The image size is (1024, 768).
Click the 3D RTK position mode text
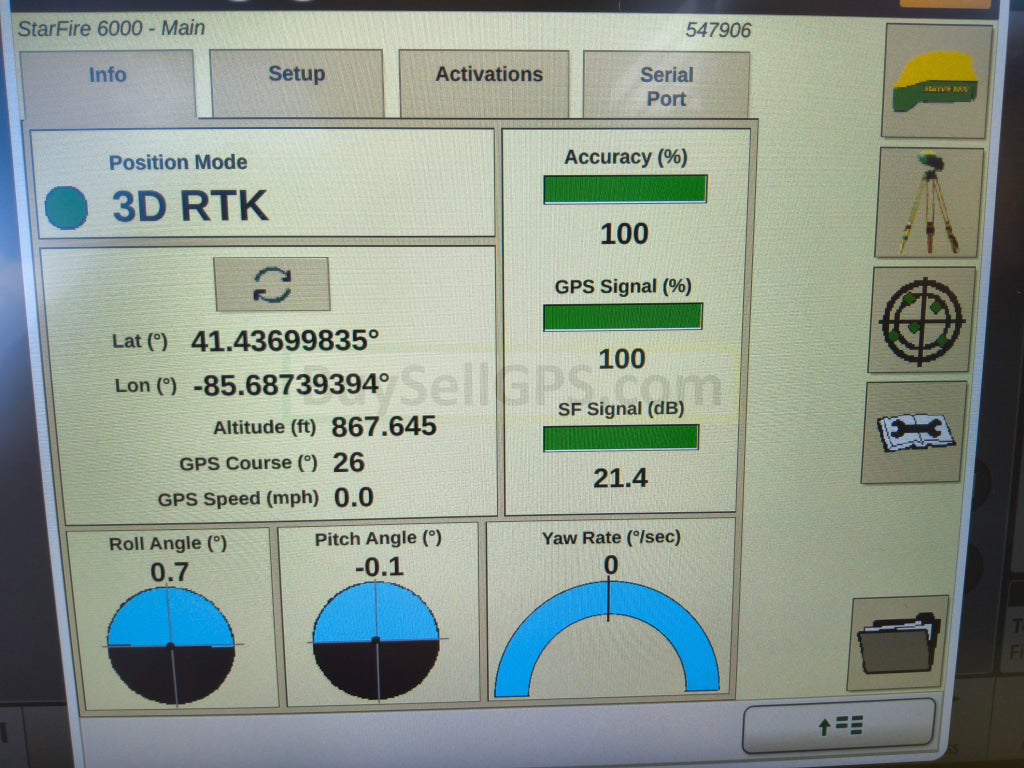(190, 206)
